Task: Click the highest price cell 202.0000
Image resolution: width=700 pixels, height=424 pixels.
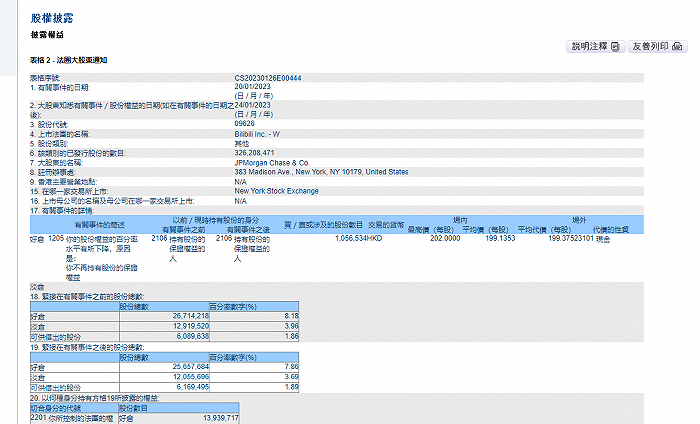Action: pos(445,238)
